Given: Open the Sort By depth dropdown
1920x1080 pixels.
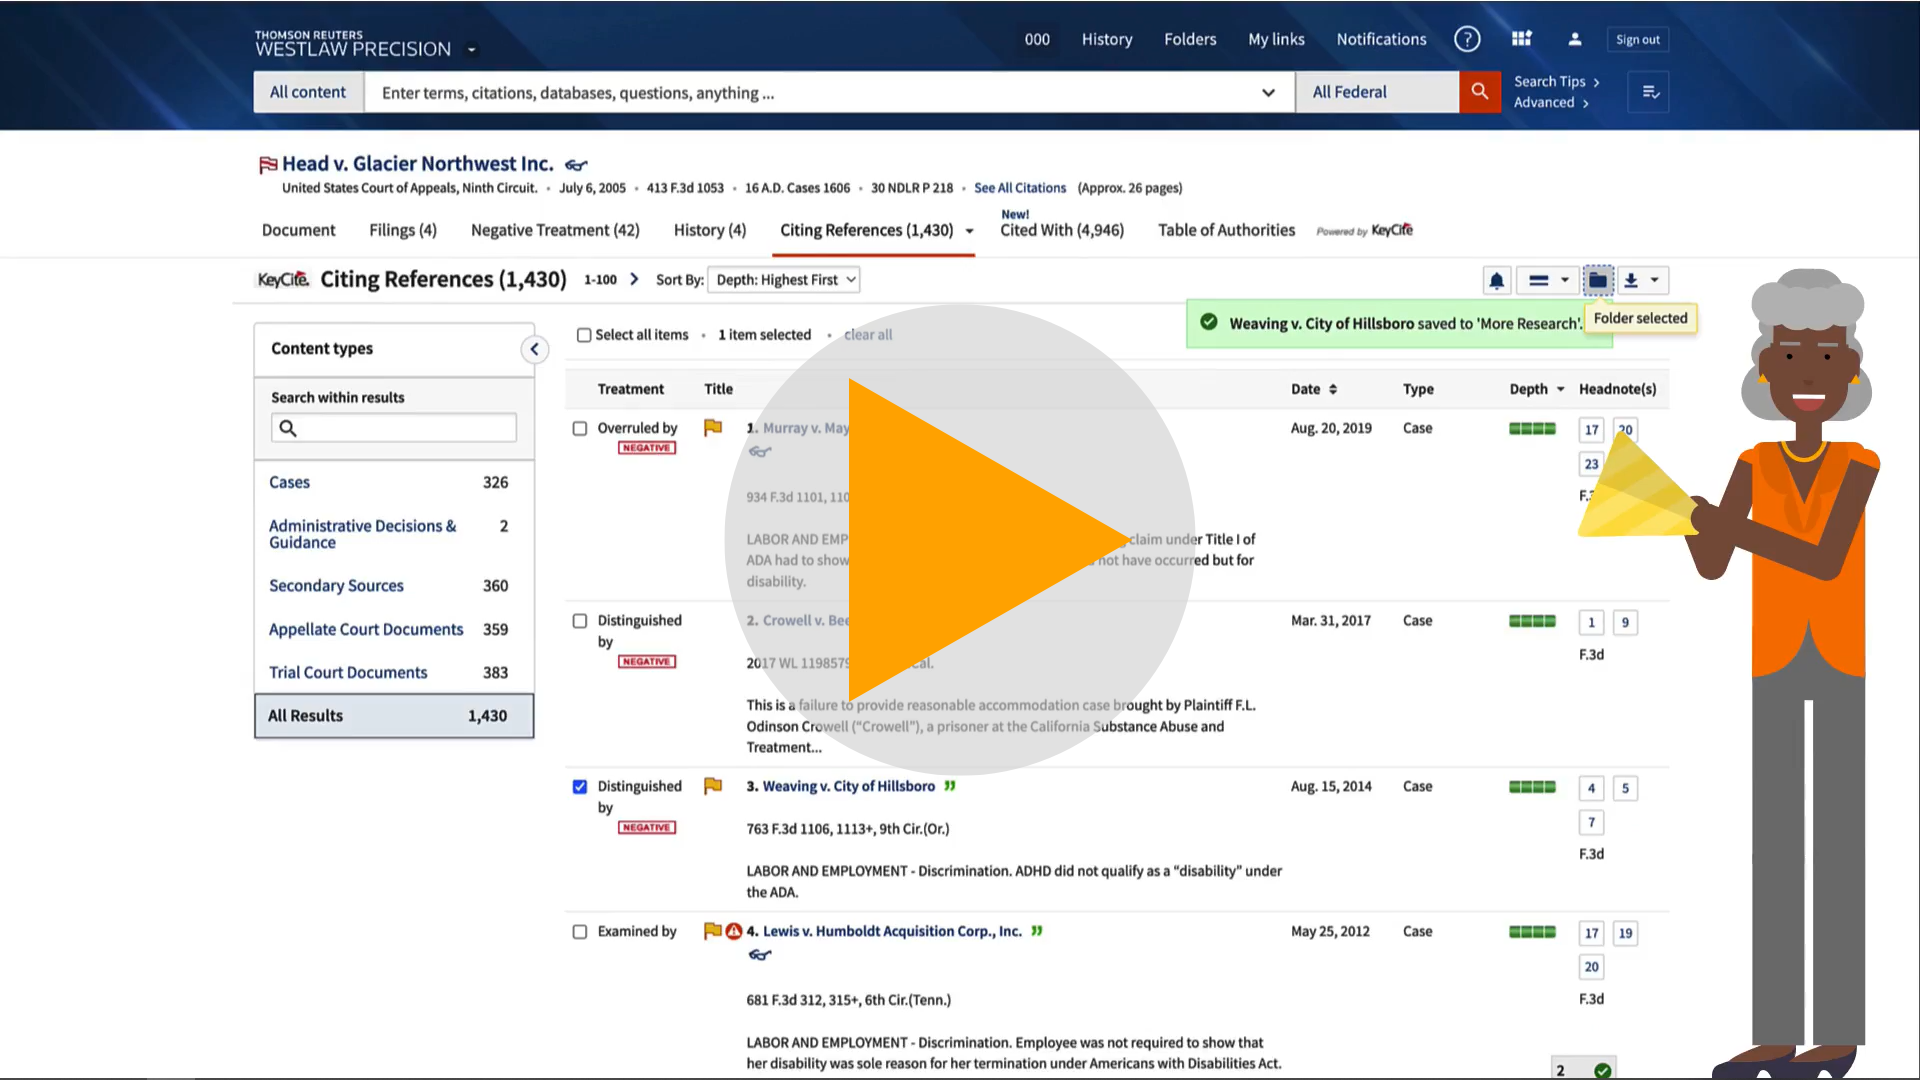Looking at the screenshot, I should click(x=785, y=280).
